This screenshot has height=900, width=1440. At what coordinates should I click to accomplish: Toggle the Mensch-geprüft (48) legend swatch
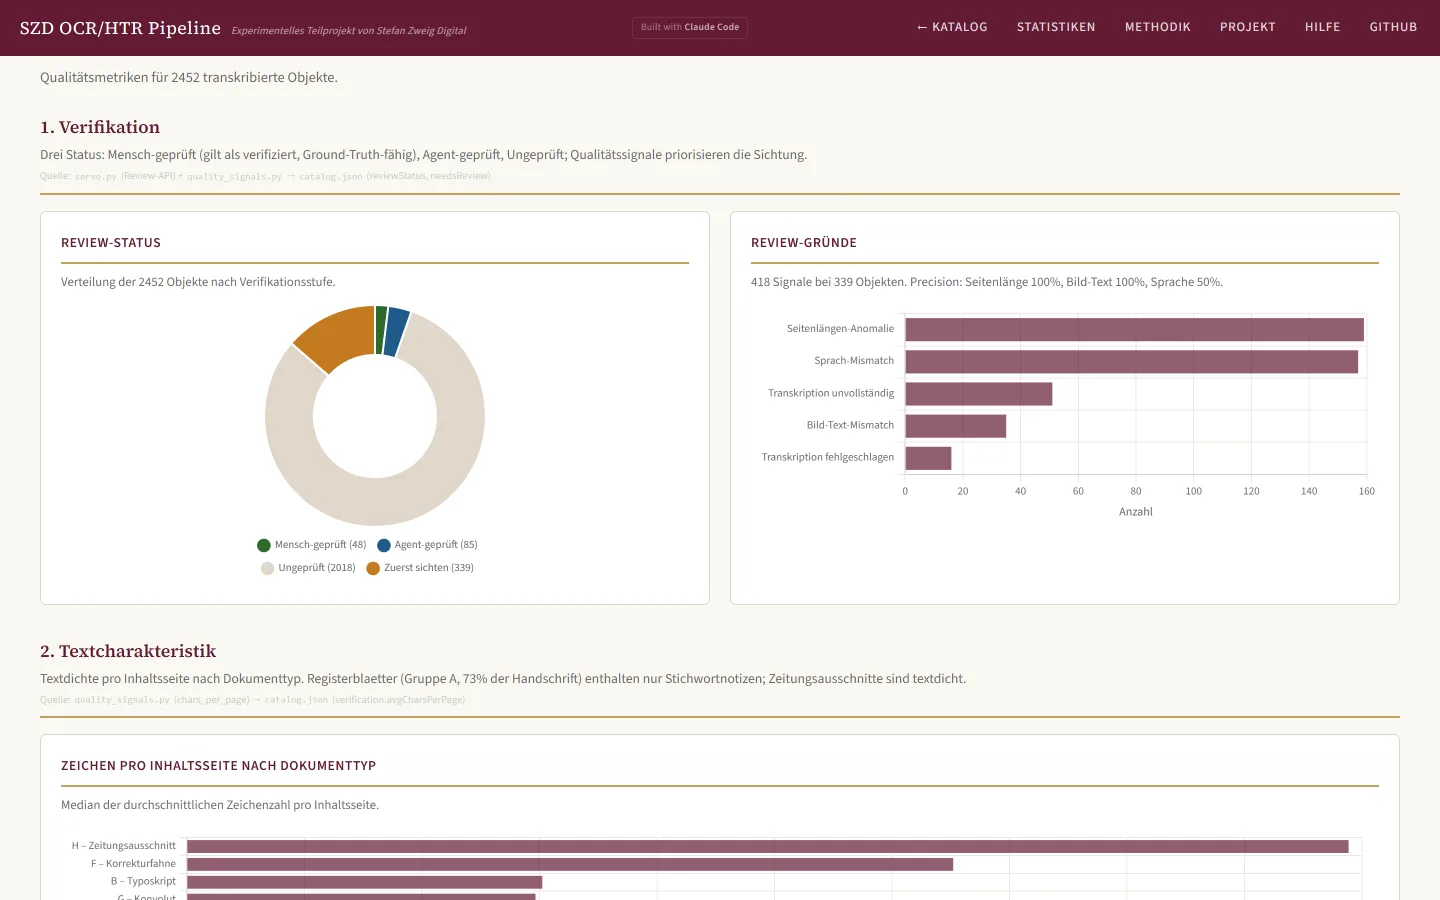click(264, 545)
